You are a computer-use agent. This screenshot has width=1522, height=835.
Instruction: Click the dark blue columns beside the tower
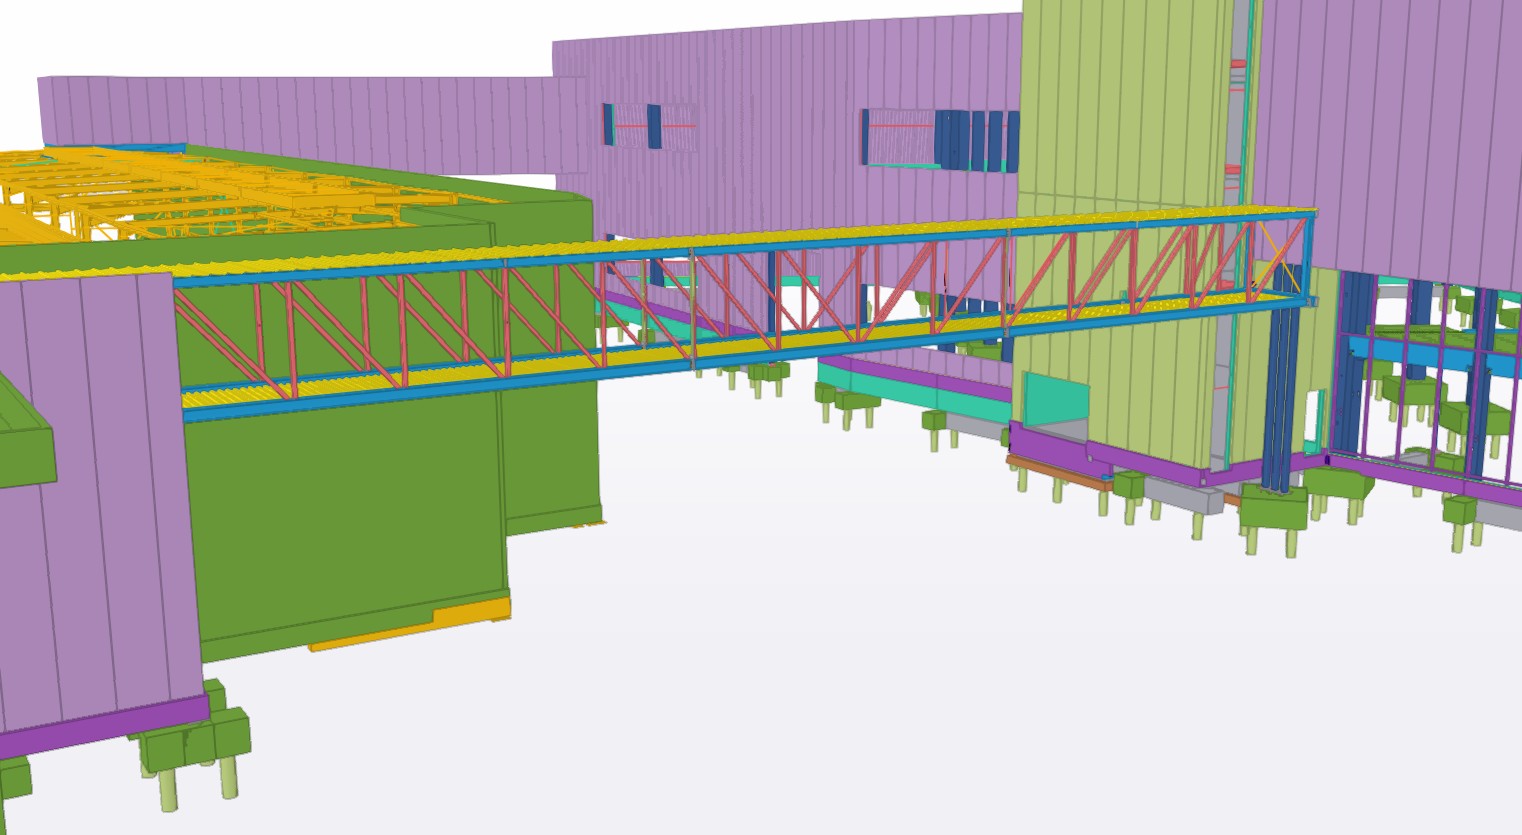(1278, 400)
